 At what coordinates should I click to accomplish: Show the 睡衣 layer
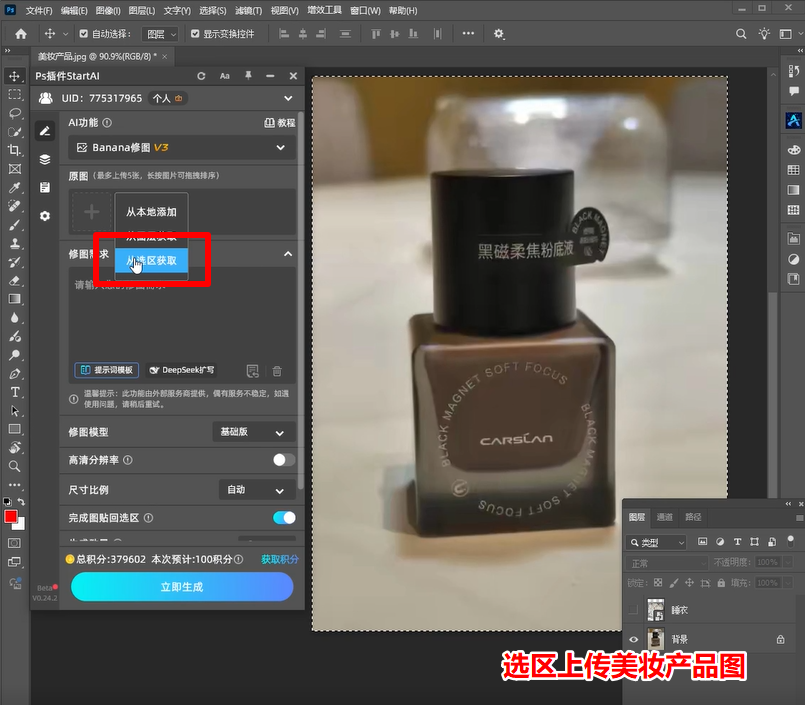634,610
